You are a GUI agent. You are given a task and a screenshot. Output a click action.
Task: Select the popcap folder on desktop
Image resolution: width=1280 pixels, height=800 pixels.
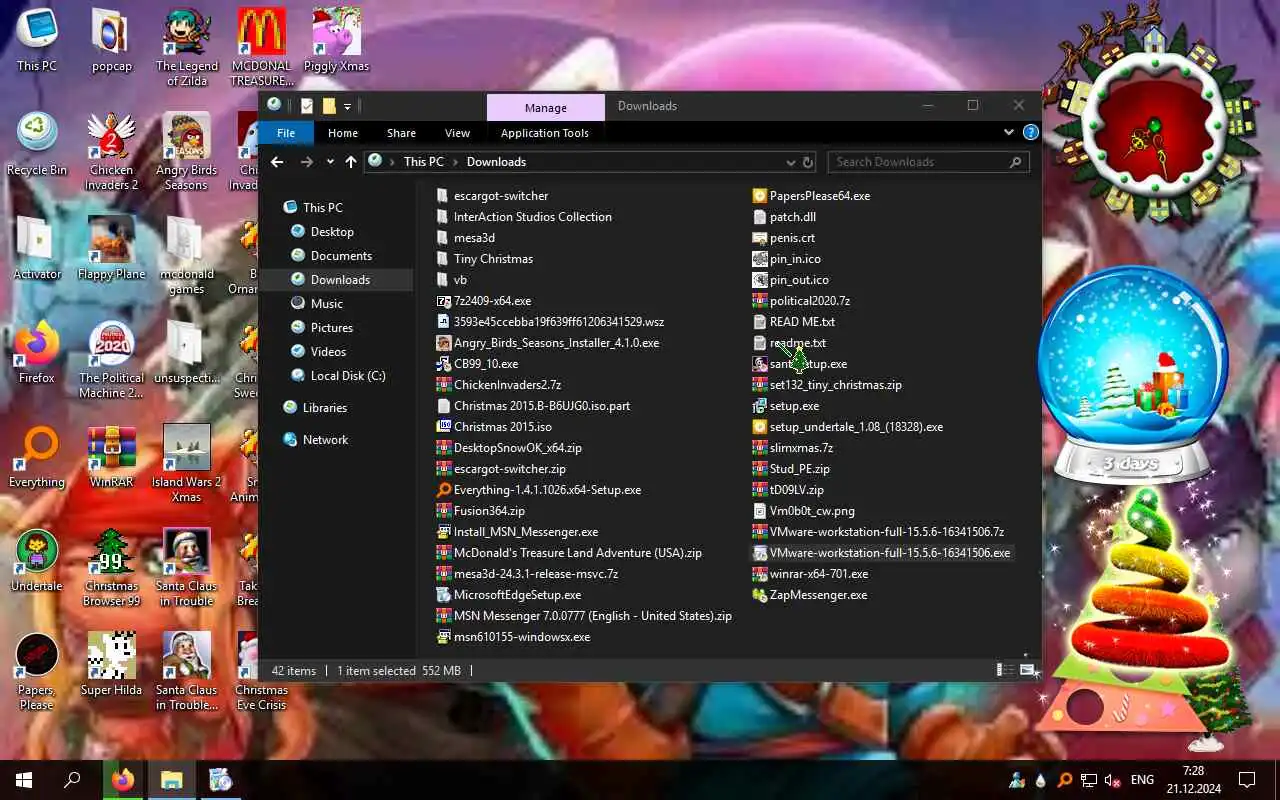pyautogui.click(x=112, y=40)
